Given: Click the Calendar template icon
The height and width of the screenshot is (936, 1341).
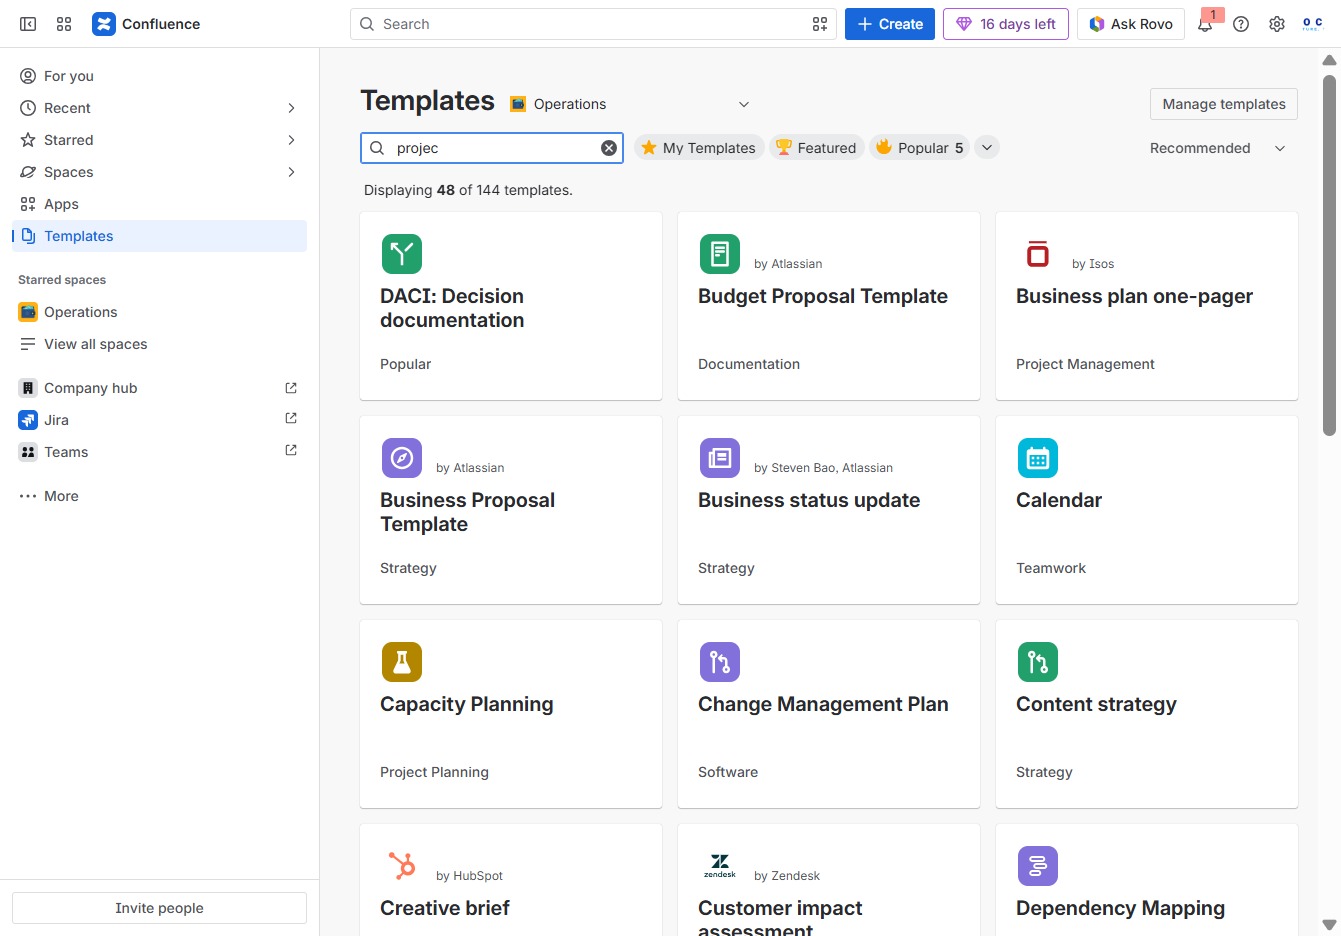Looking at the screenshot, I should point(1038,458).
